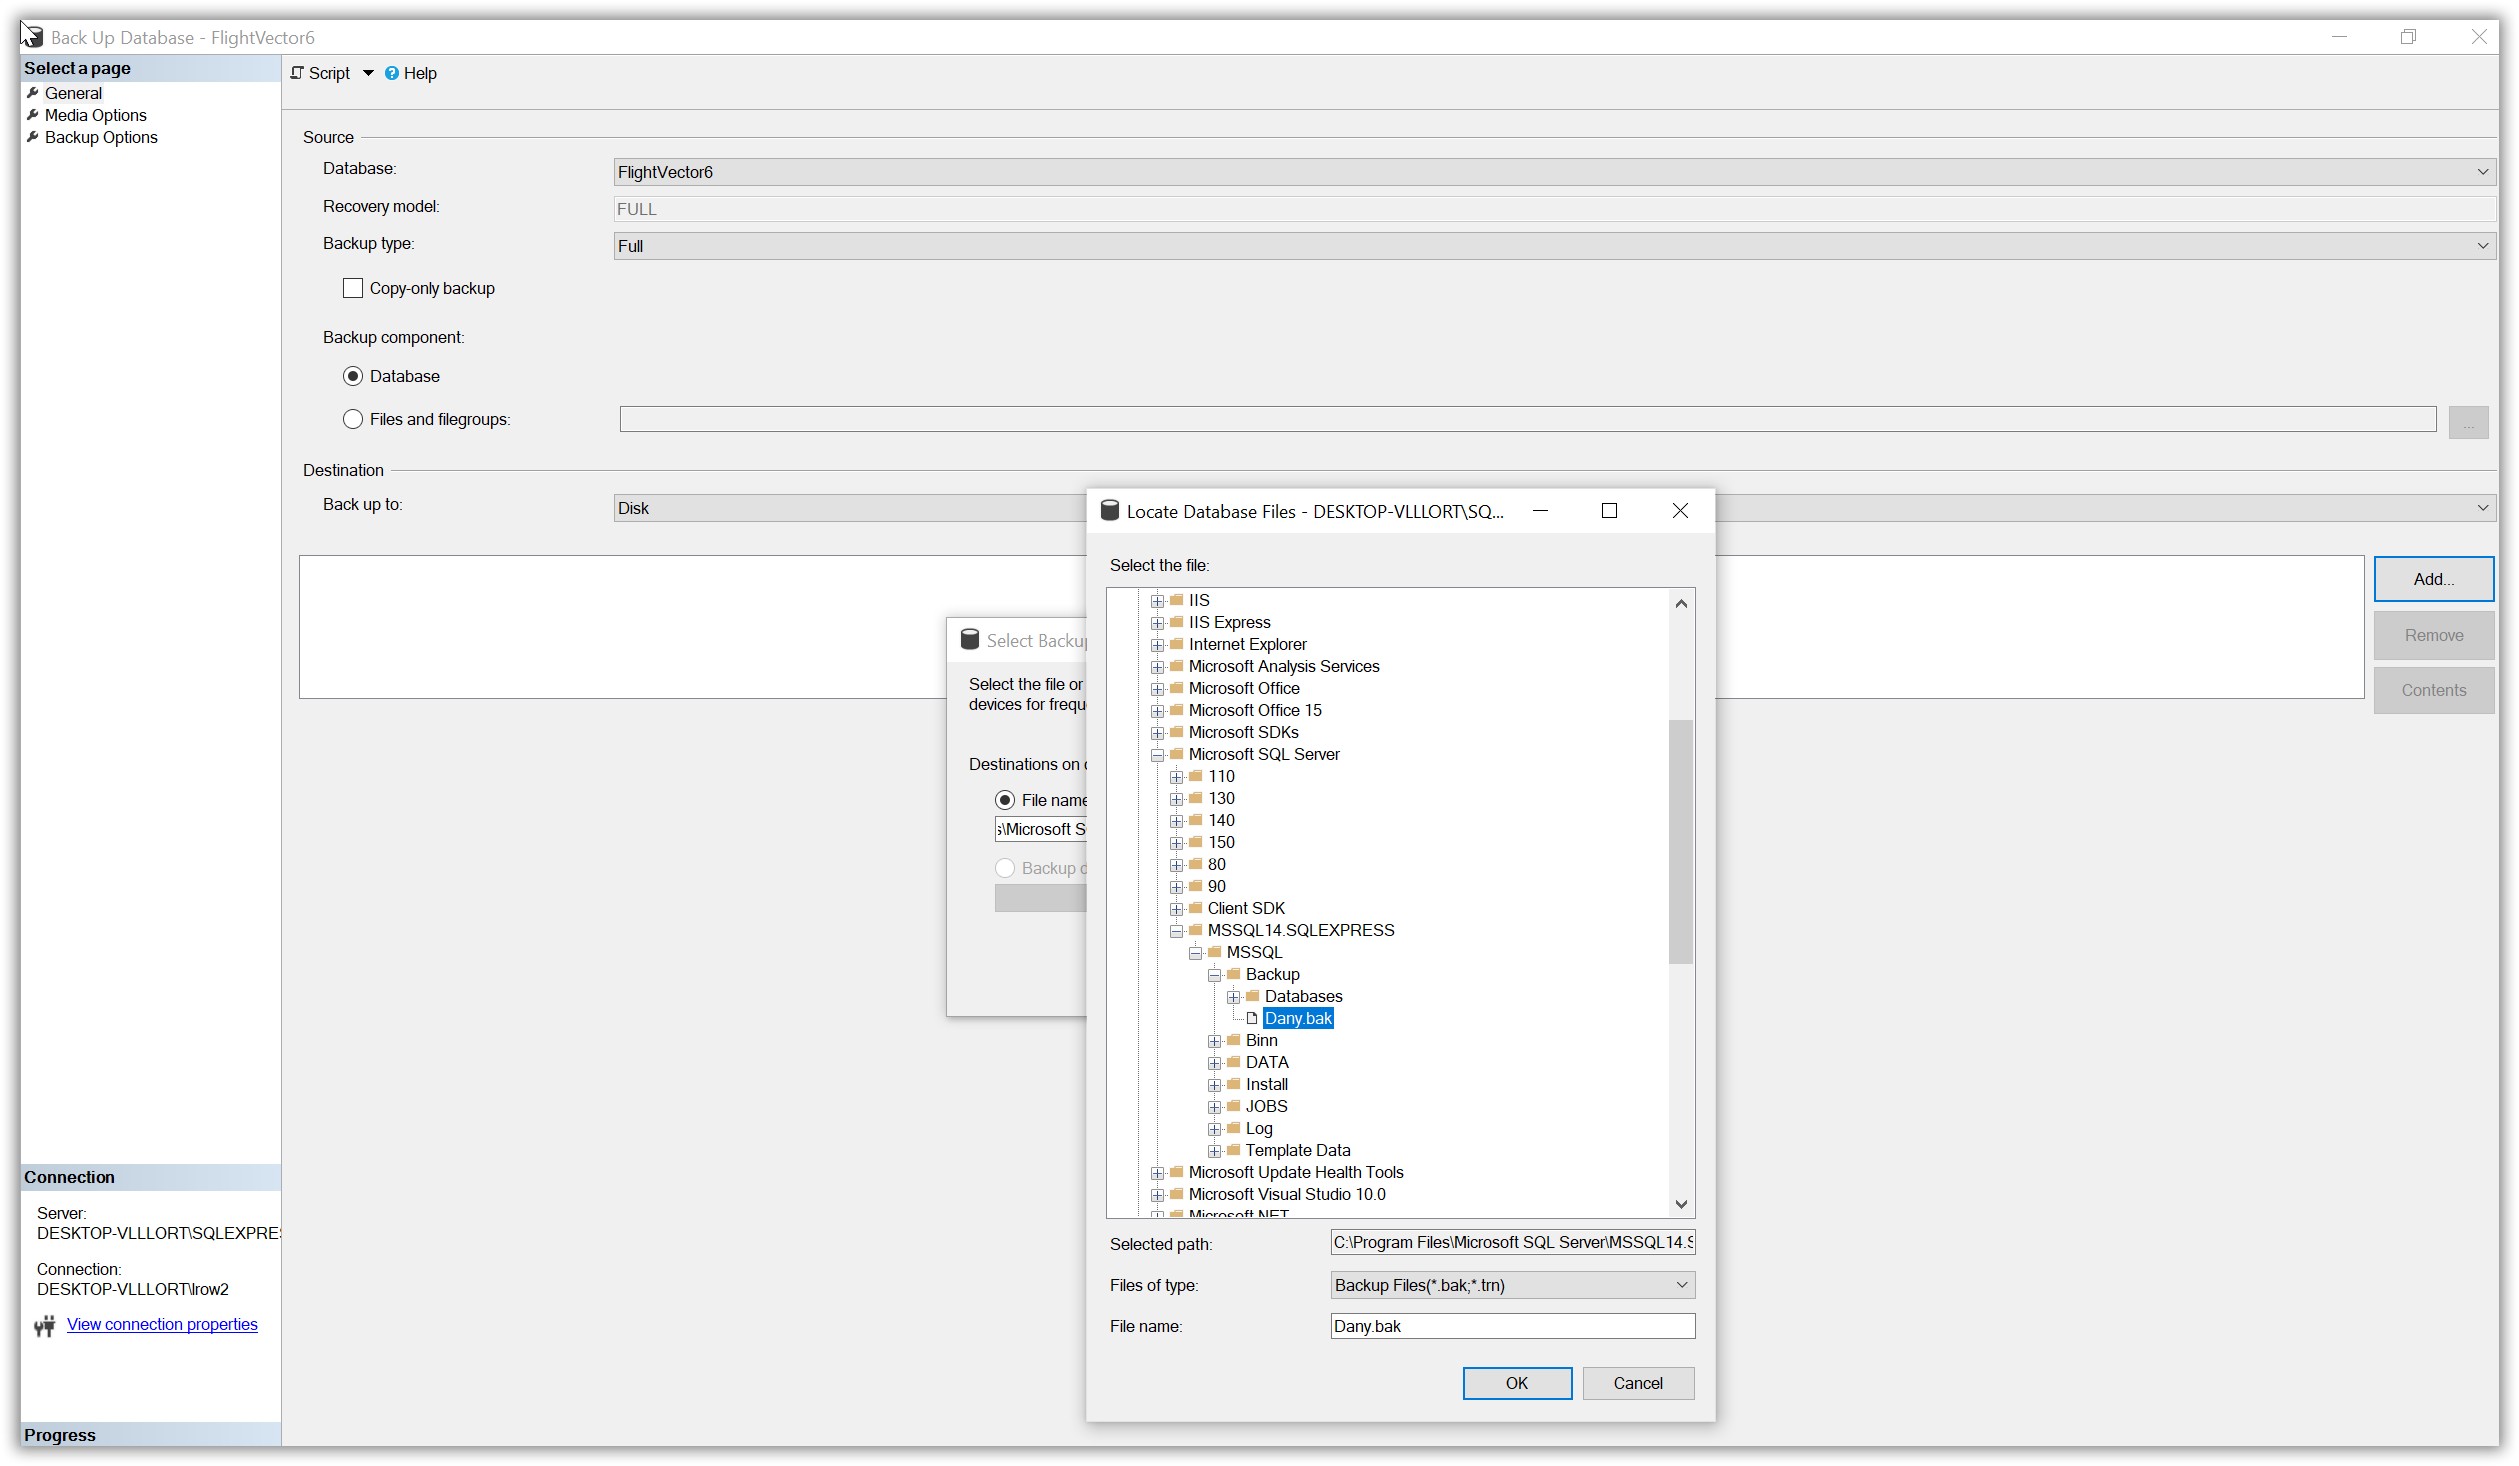Select the 150 folder icon
2519x1466 pixels.
pyautogui.click(x=1195, y=842)
